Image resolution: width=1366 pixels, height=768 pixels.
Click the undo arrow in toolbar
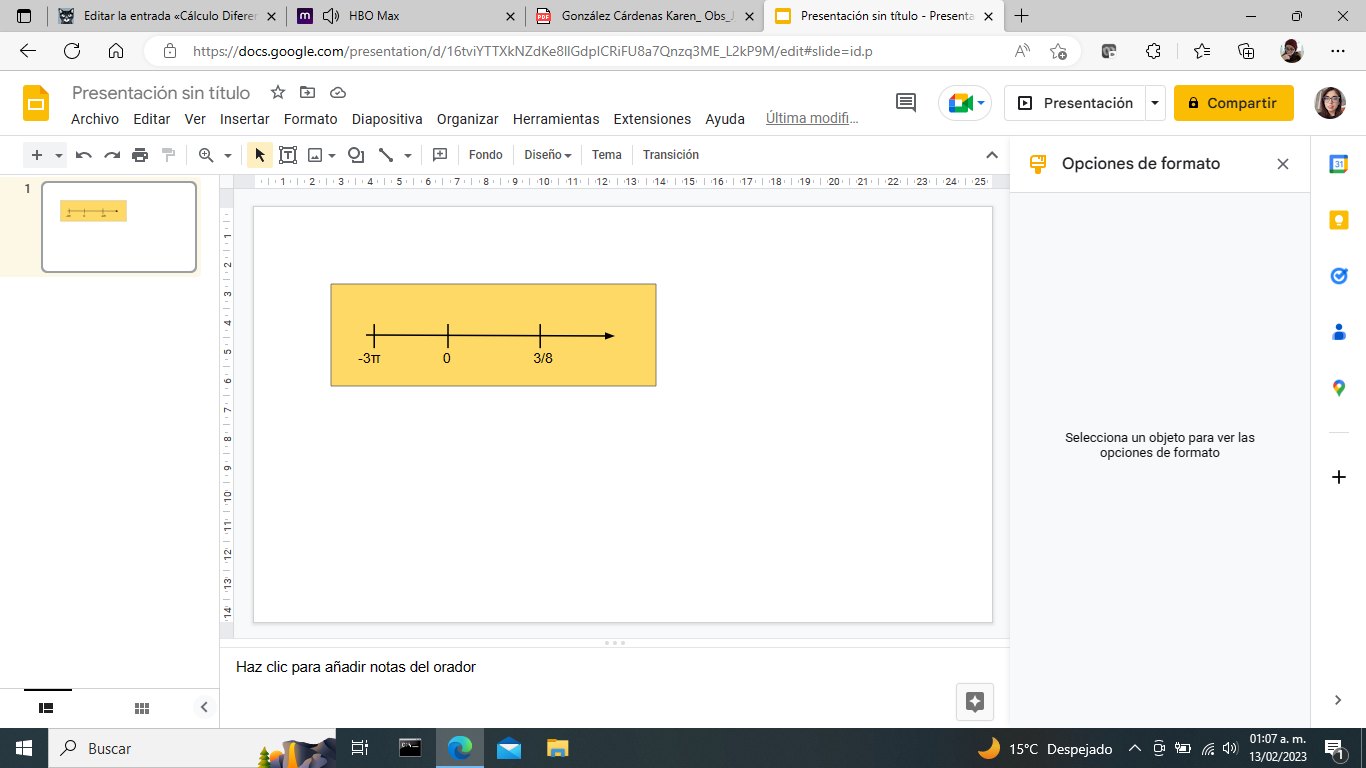click(84, 155)
